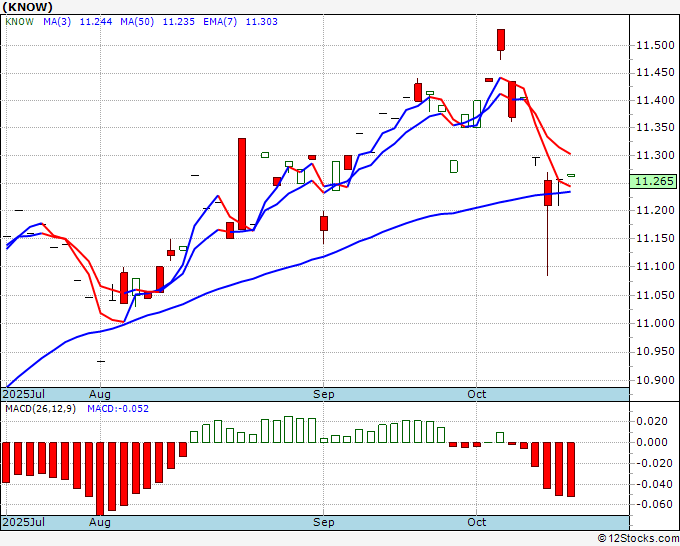Click the 11.300 price axis label
Image resolution: width=680 pixels, height=546 pixels.
click(655, 155)
